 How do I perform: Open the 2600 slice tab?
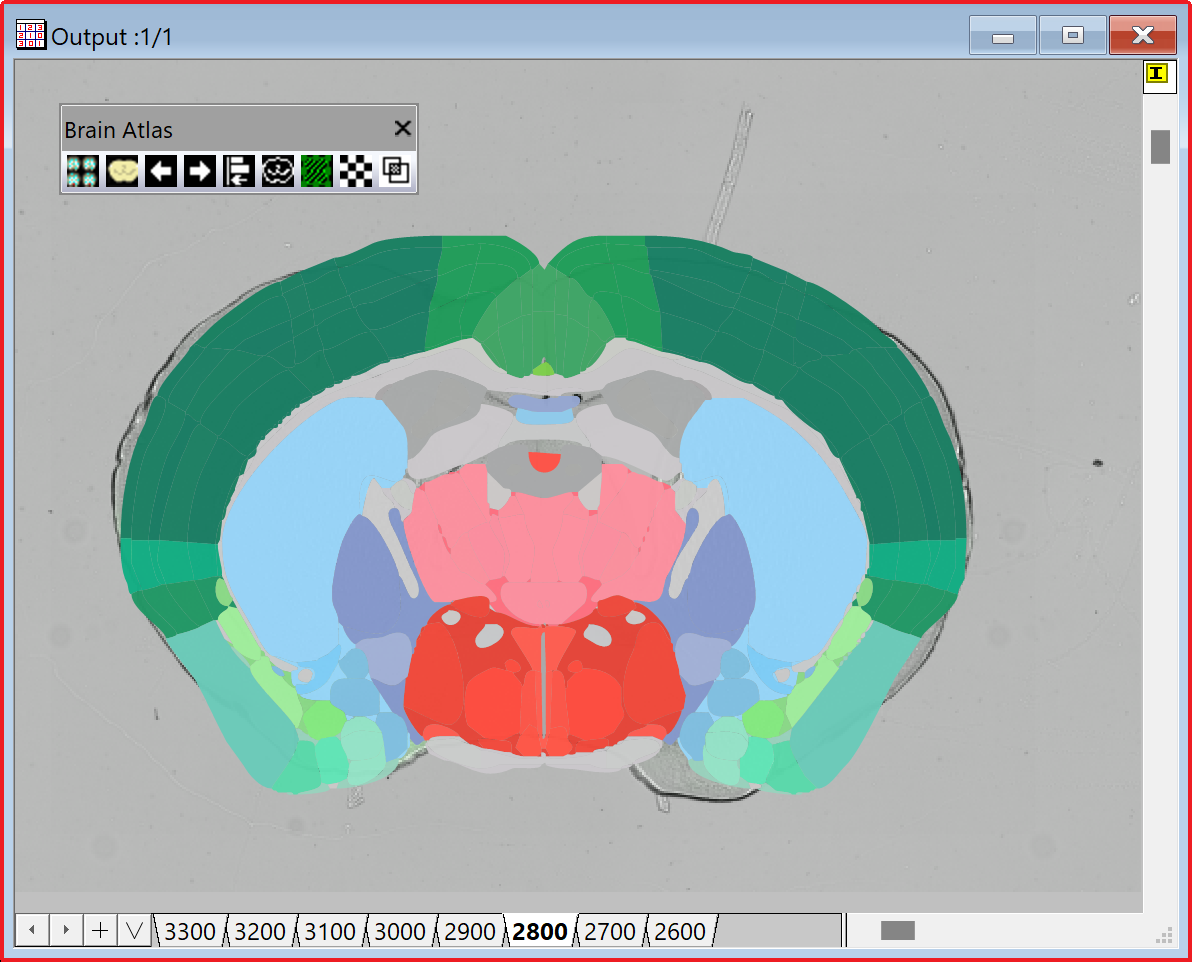pos(678,930)
